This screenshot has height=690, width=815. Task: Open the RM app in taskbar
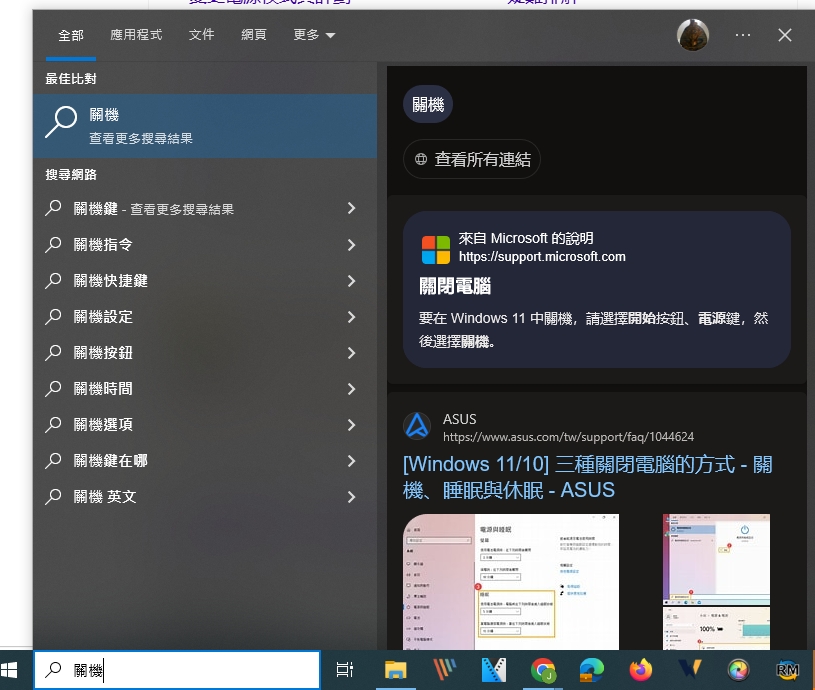787,670
